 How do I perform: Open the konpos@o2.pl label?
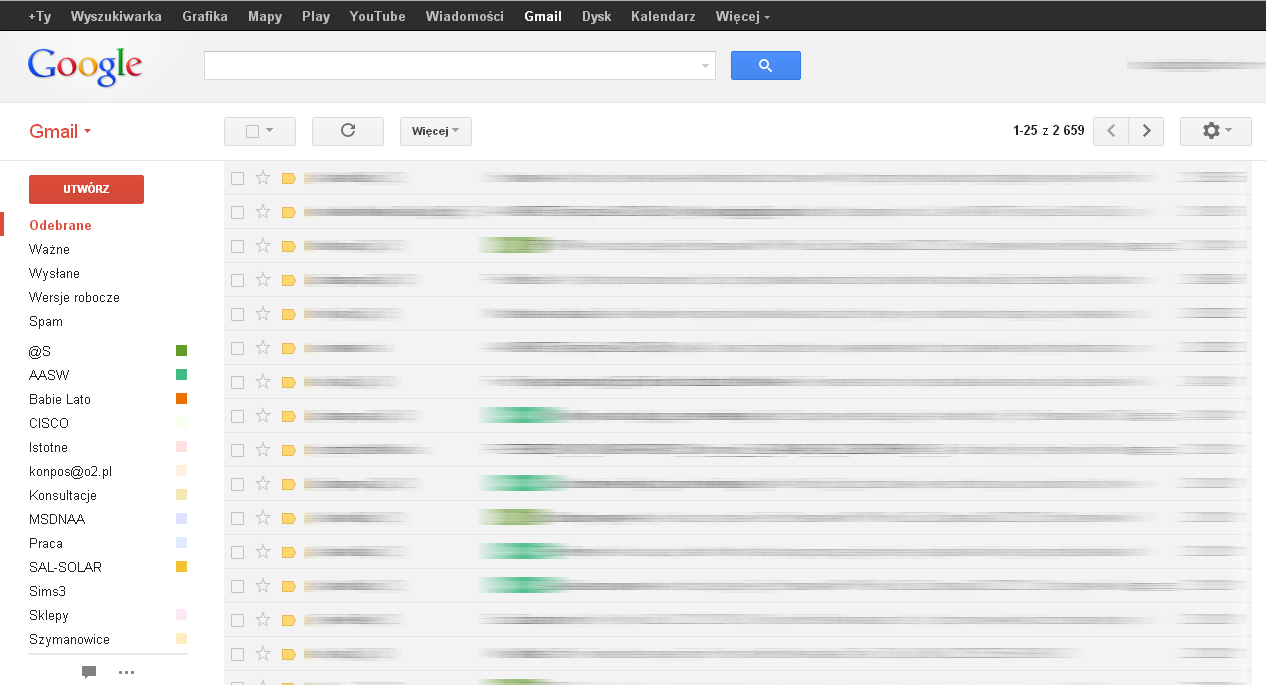pyautogui.click(x=71, y=471)
